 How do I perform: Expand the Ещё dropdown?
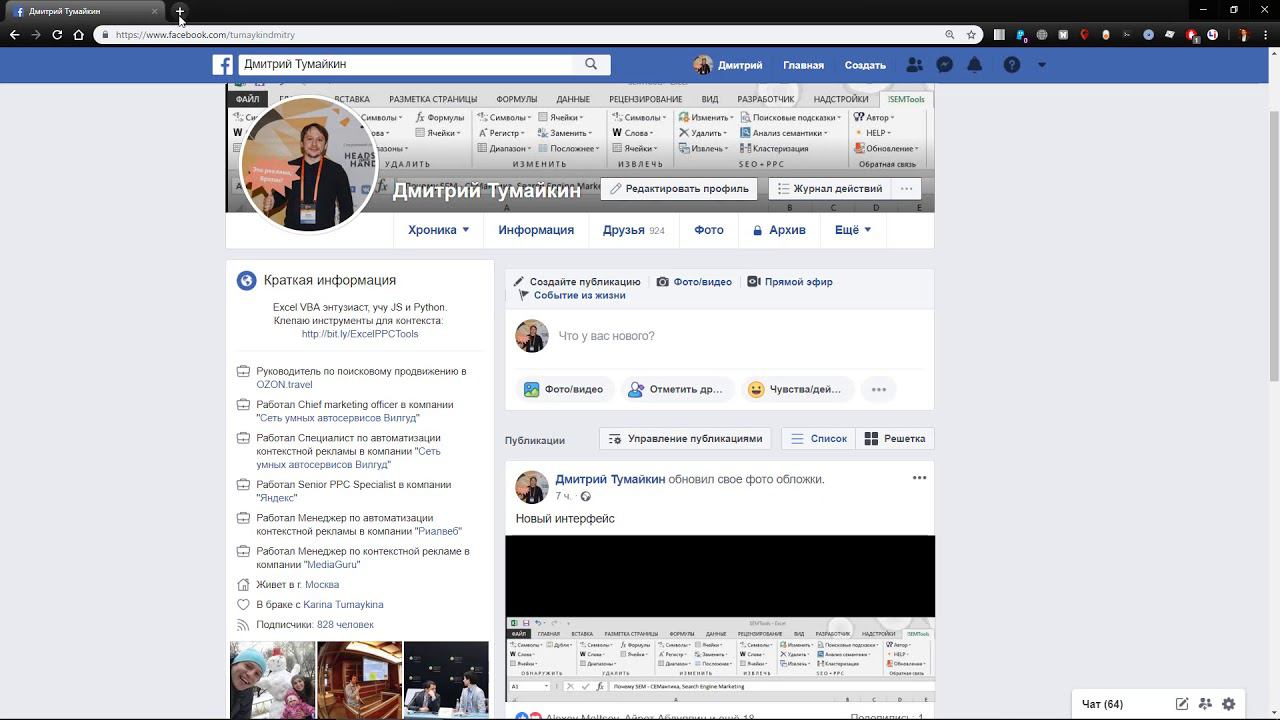(x=853, y=230)
